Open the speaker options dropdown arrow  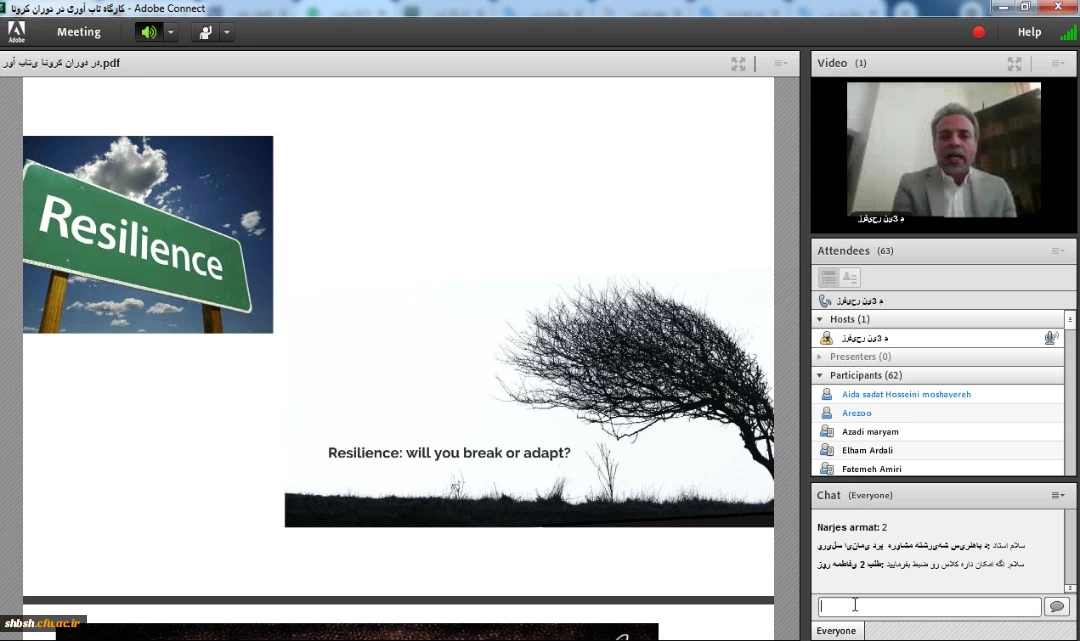tap(171, 32)
